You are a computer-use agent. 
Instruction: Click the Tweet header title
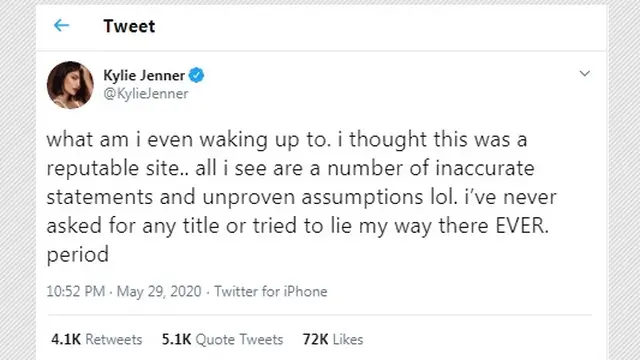[x=129, y=26]
